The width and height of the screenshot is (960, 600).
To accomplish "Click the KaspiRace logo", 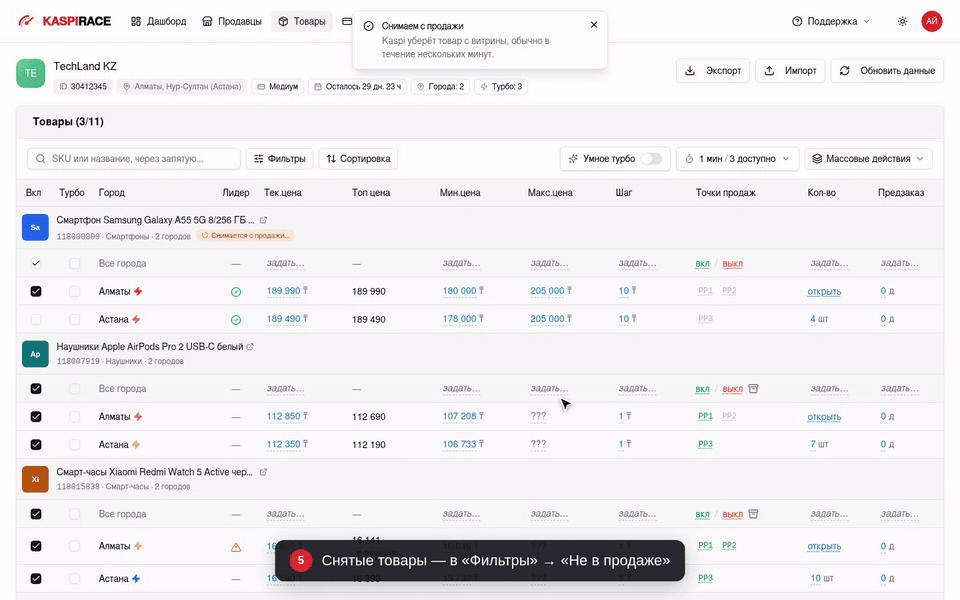I will click(64, 21).
